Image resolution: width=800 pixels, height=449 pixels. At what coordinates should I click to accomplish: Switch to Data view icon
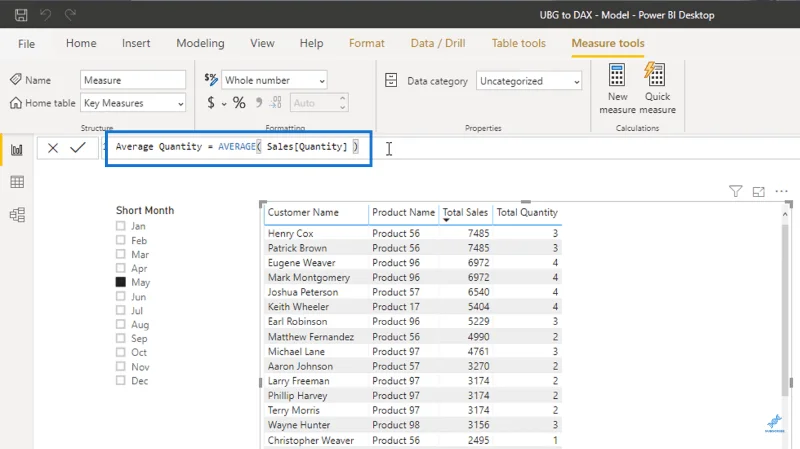[17, 182]
